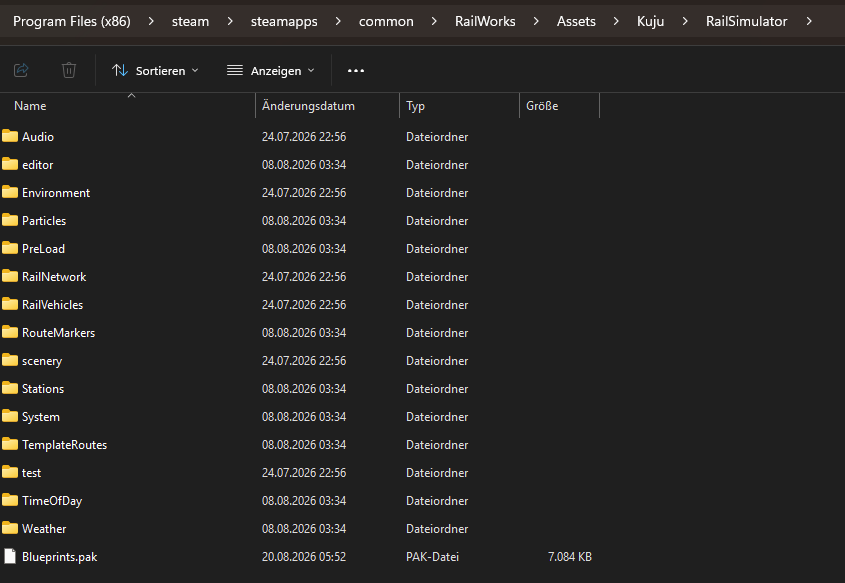
Task: Expand chevron after common breadcrumb
Action: 434,21
